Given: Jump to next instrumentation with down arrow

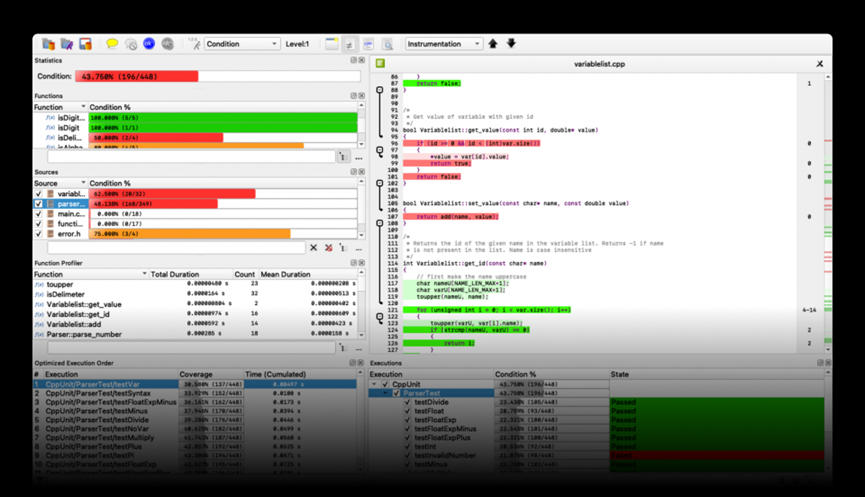Looking at the screenshot, I should tap(511, 44).
